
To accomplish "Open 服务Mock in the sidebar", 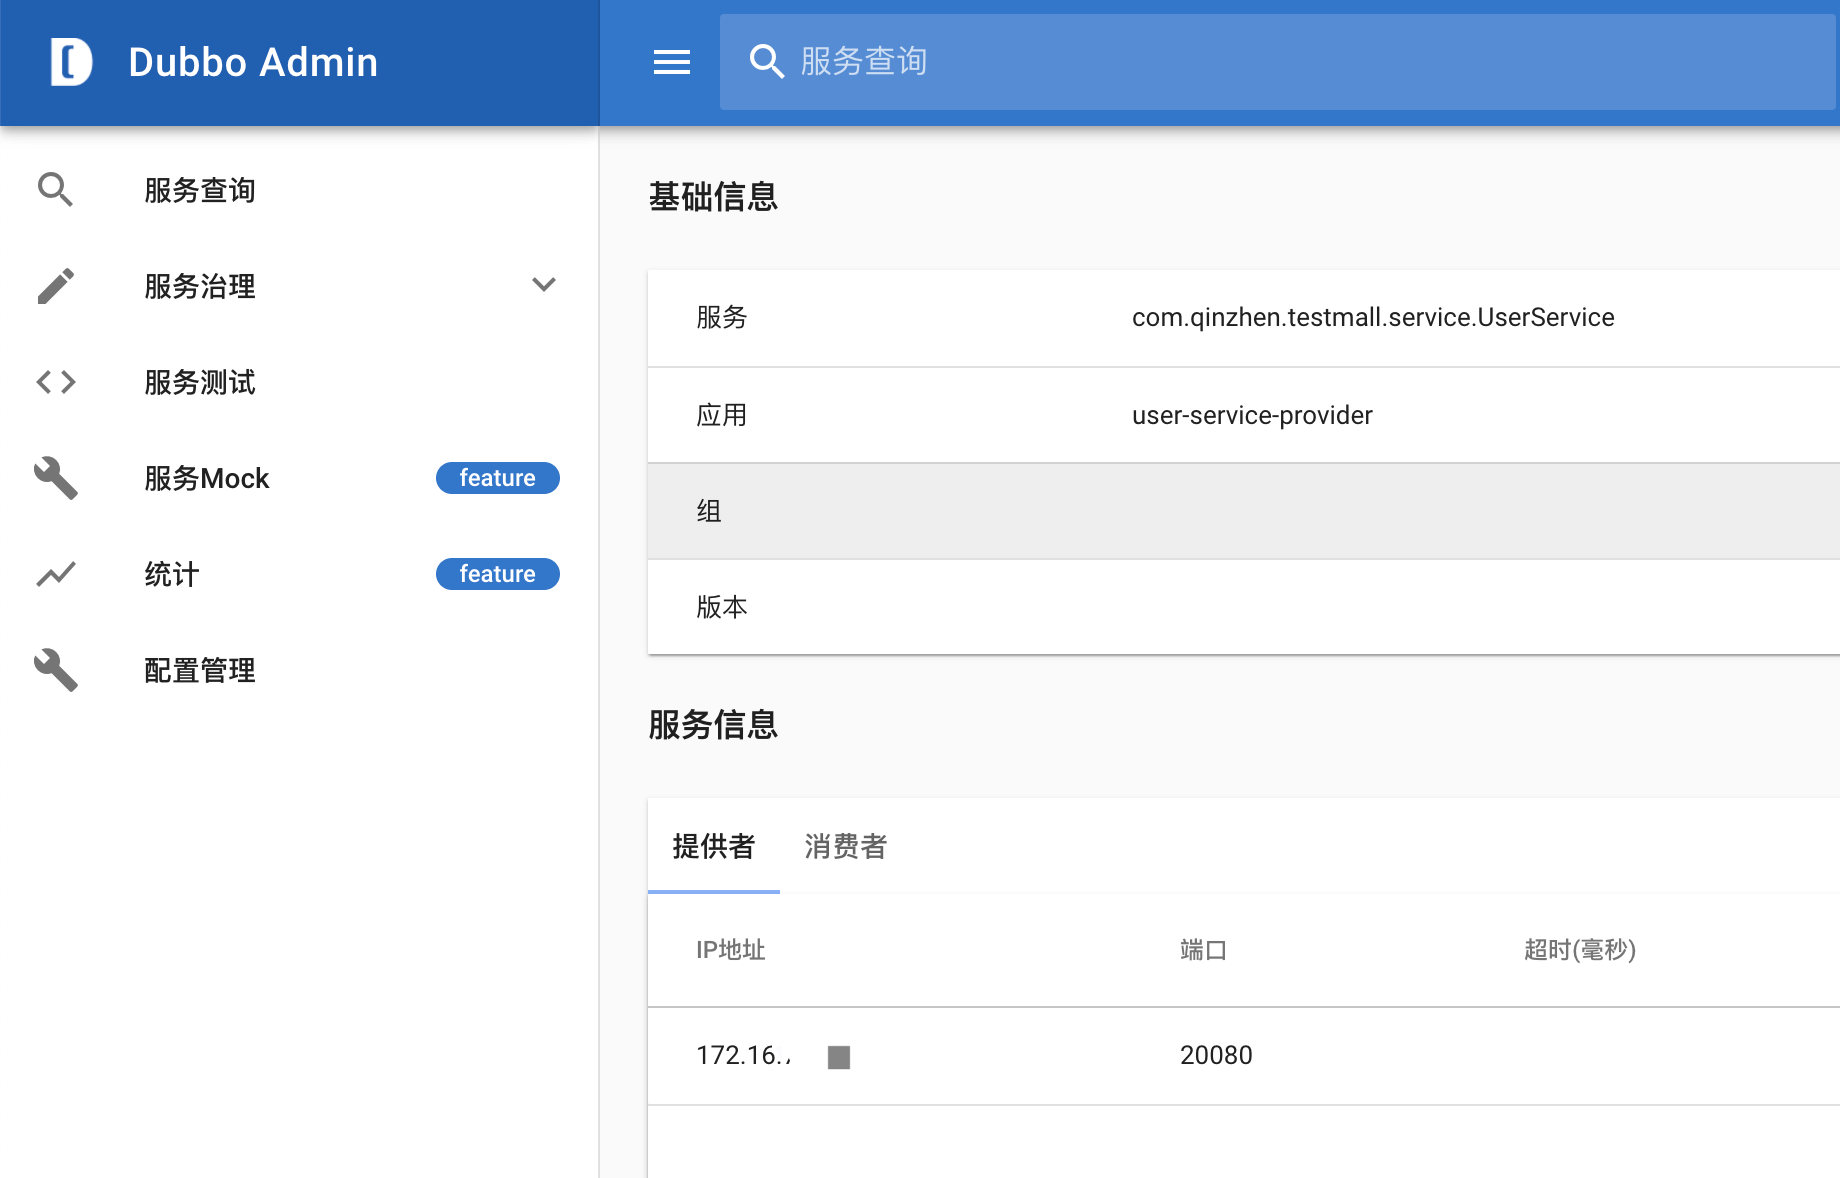I will tap(207, 478).
